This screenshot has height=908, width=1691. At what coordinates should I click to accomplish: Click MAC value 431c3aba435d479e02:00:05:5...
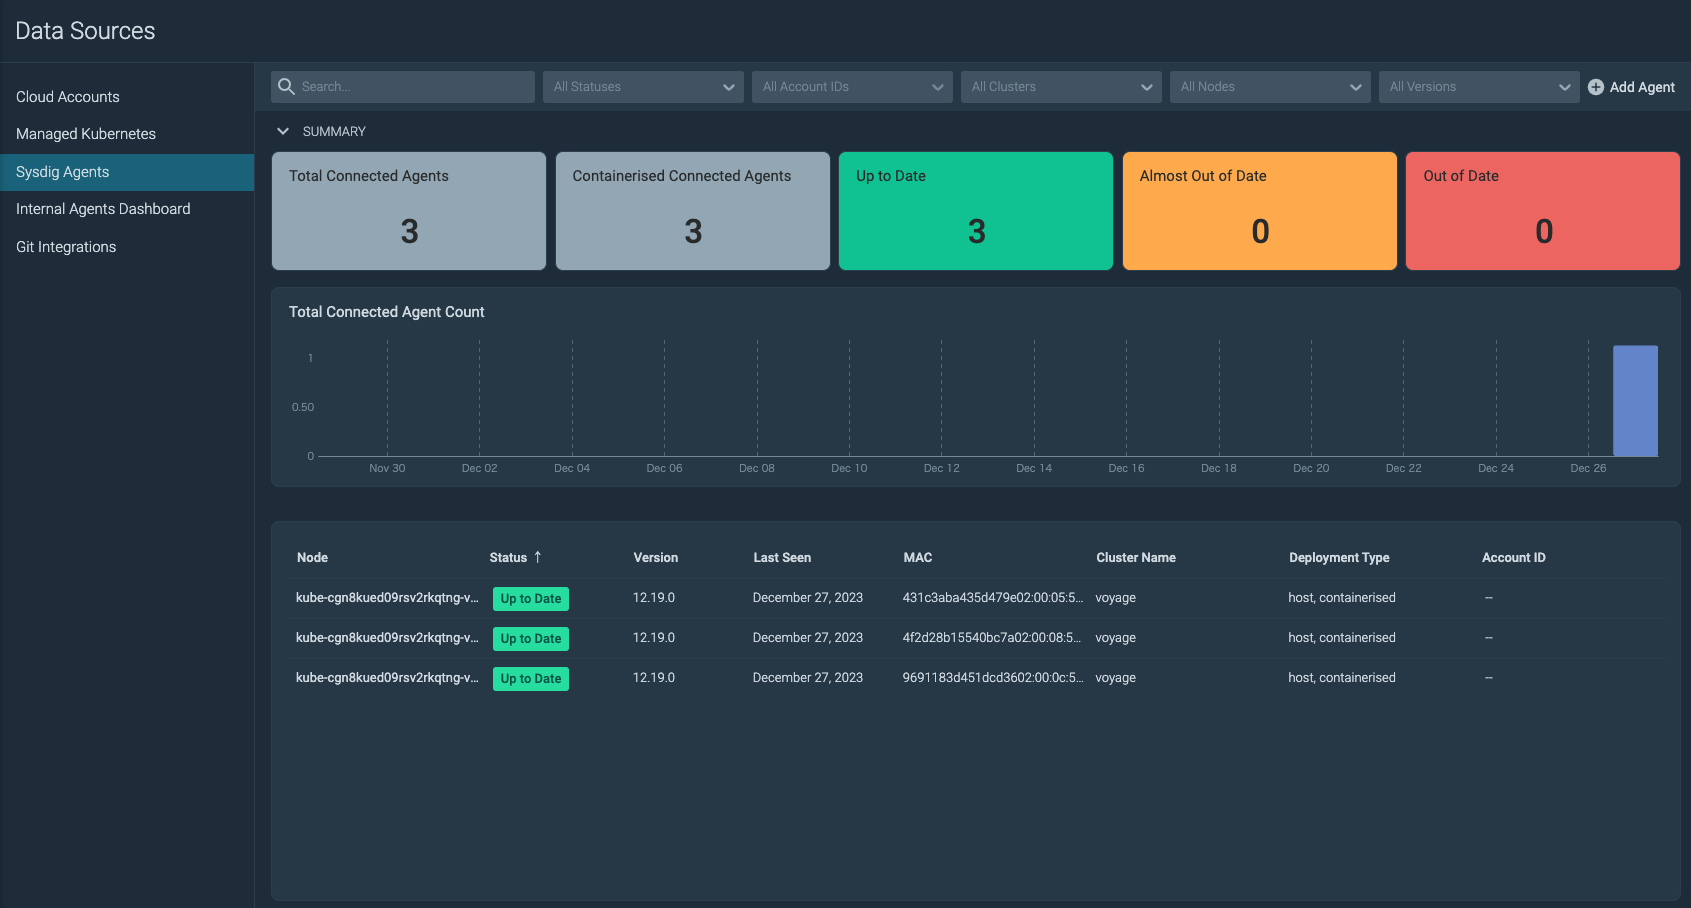click(x=992, y=598)
